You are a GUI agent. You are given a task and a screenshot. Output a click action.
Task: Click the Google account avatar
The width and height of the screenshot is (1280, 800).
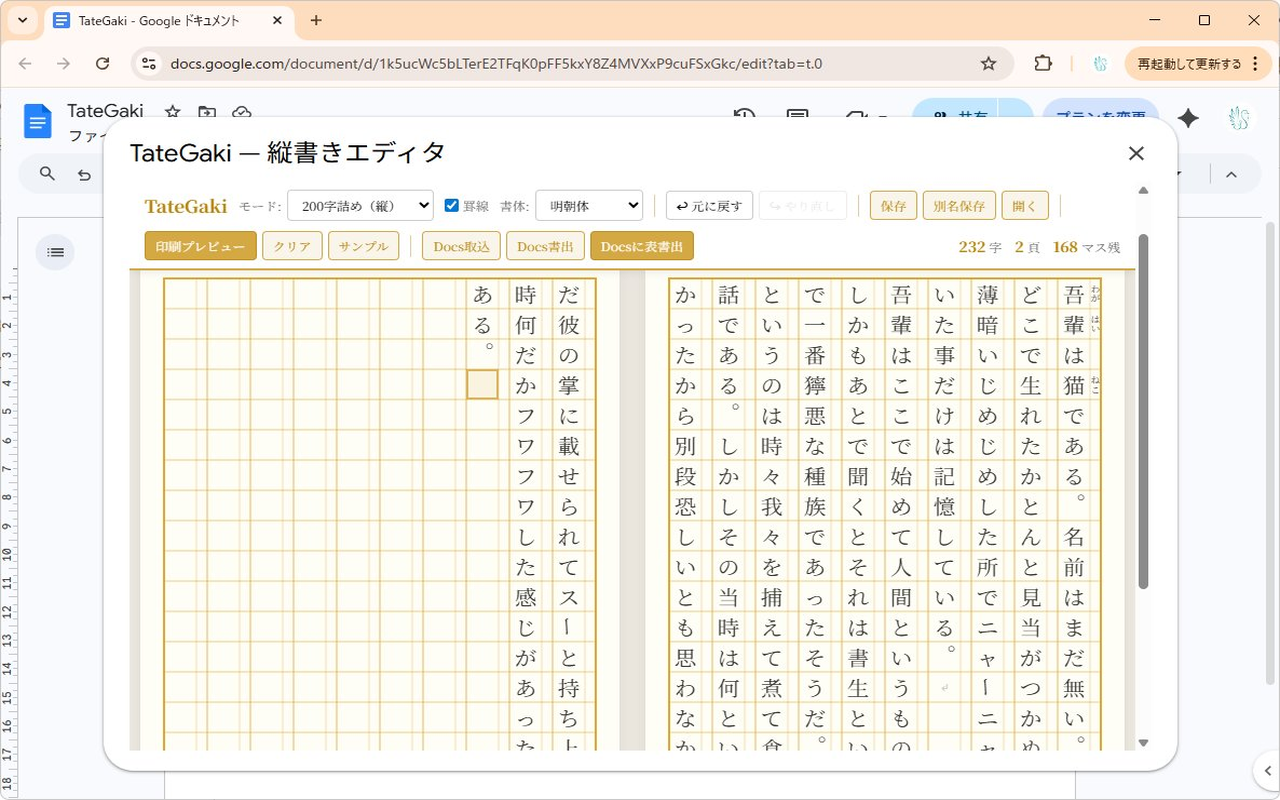[1240, 118]
